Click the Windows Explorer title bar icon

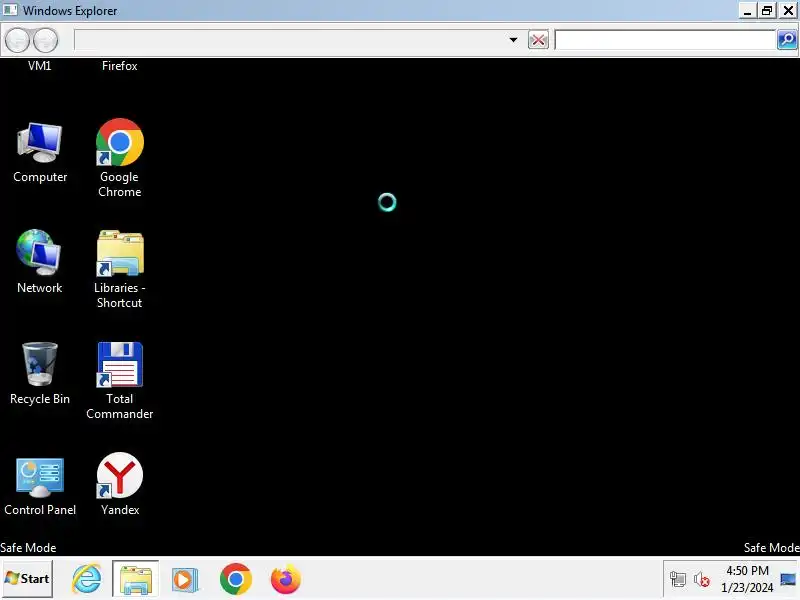coord(10,10)
